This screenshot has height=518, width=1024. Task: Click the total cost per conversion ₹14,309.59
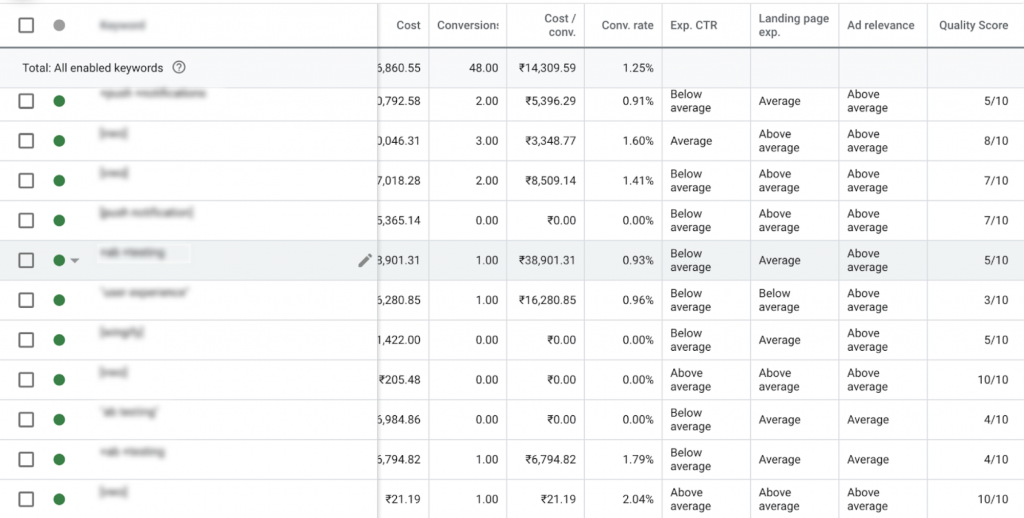tap(547, 67)
